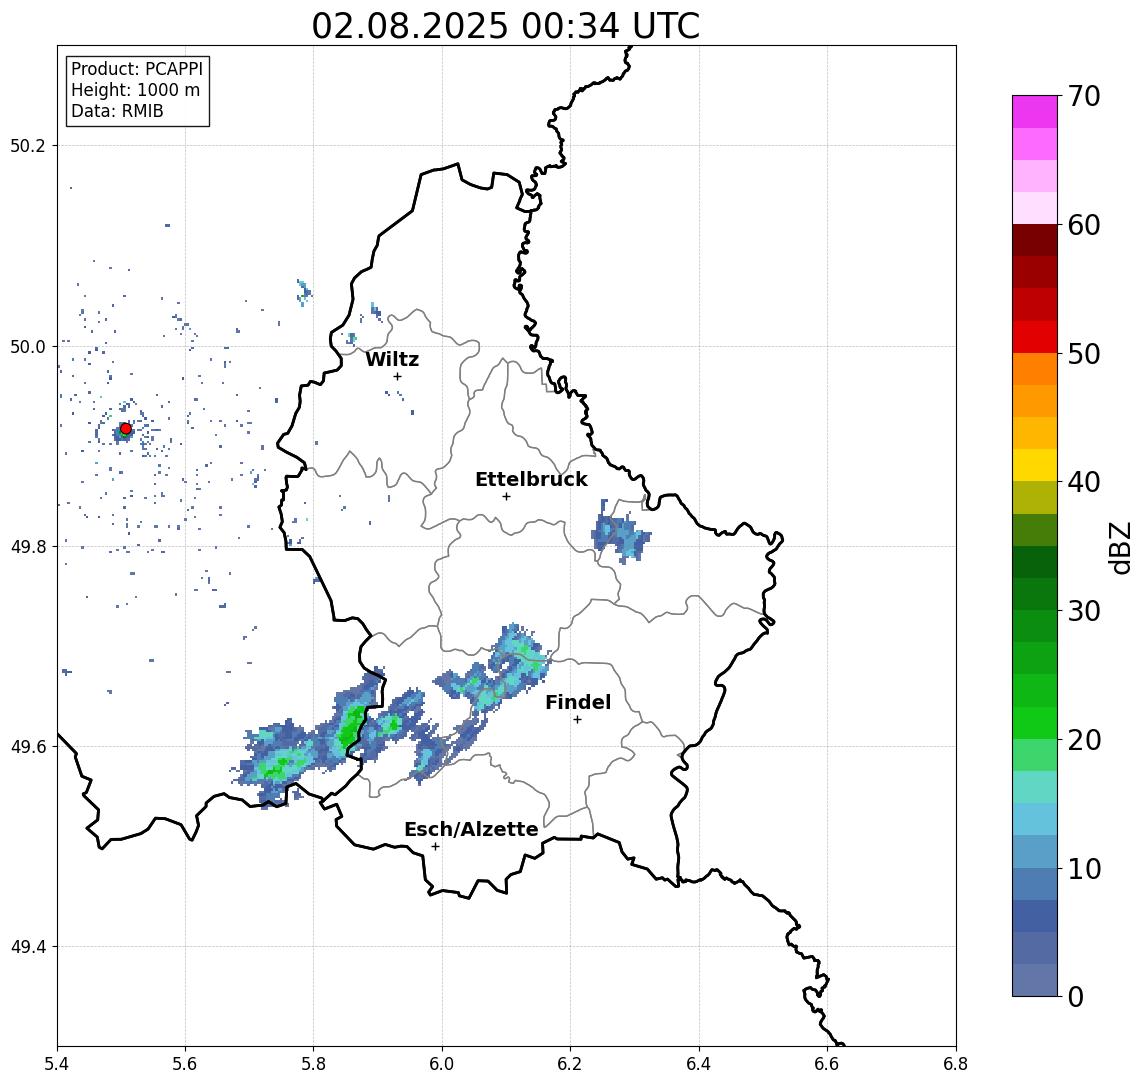1145x1084 pixels.
Task: Click the bright green colorbar segment above 20
Action: point(1035,723)
